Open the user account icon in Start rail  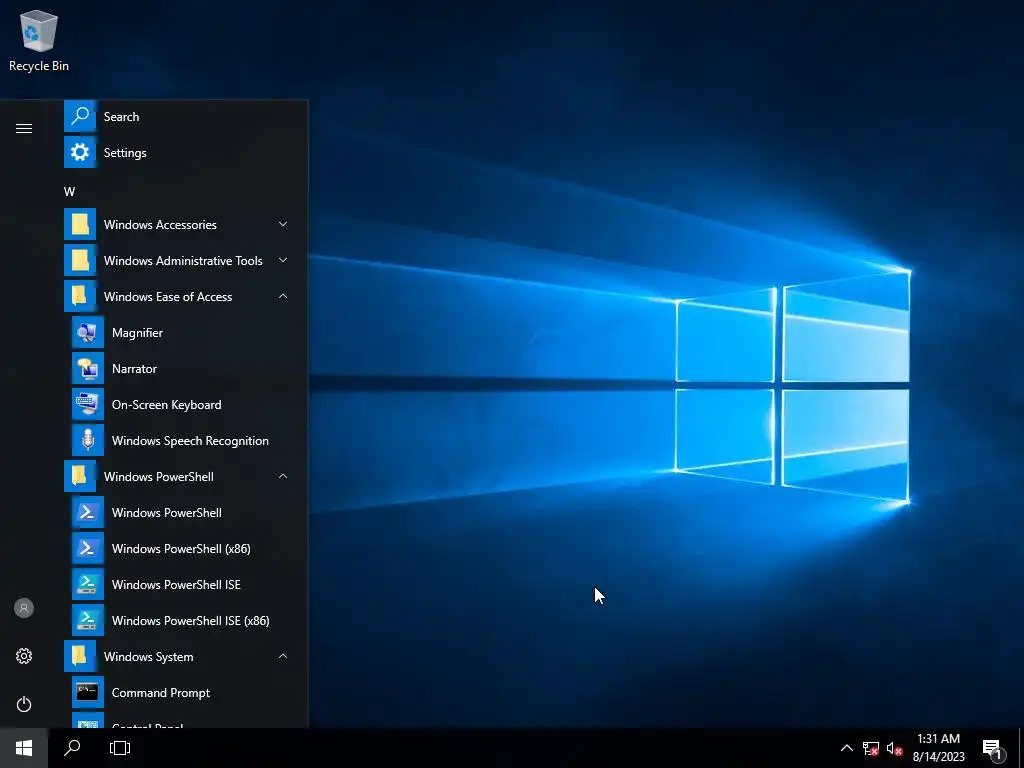(24, 608)
